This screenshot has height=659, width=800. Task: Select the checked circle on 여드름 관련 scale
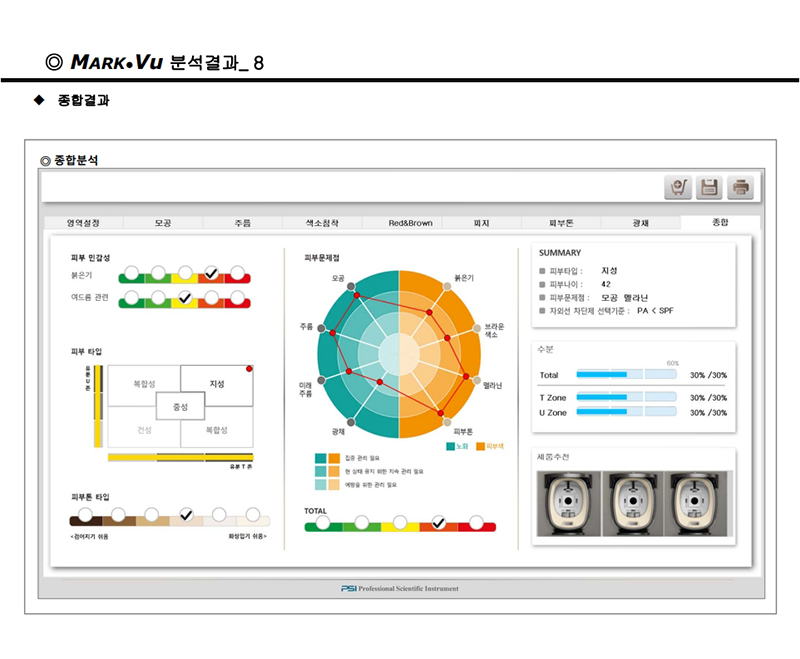pyautogui.click(x=184, y=298)
